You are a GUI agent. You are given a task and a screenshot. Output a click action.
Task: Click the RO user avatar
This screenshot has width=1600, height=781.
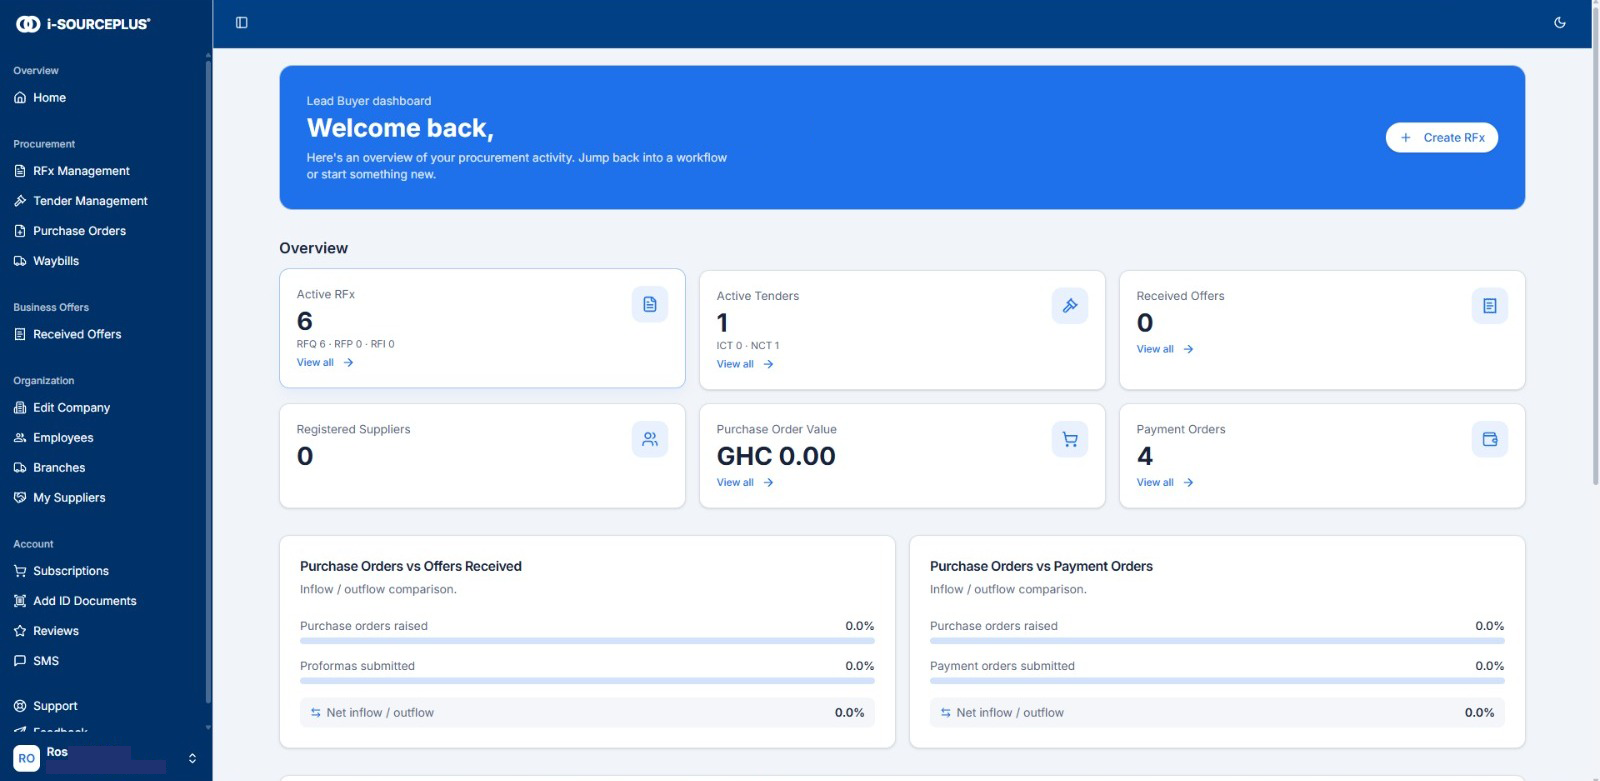click(27, 759)
